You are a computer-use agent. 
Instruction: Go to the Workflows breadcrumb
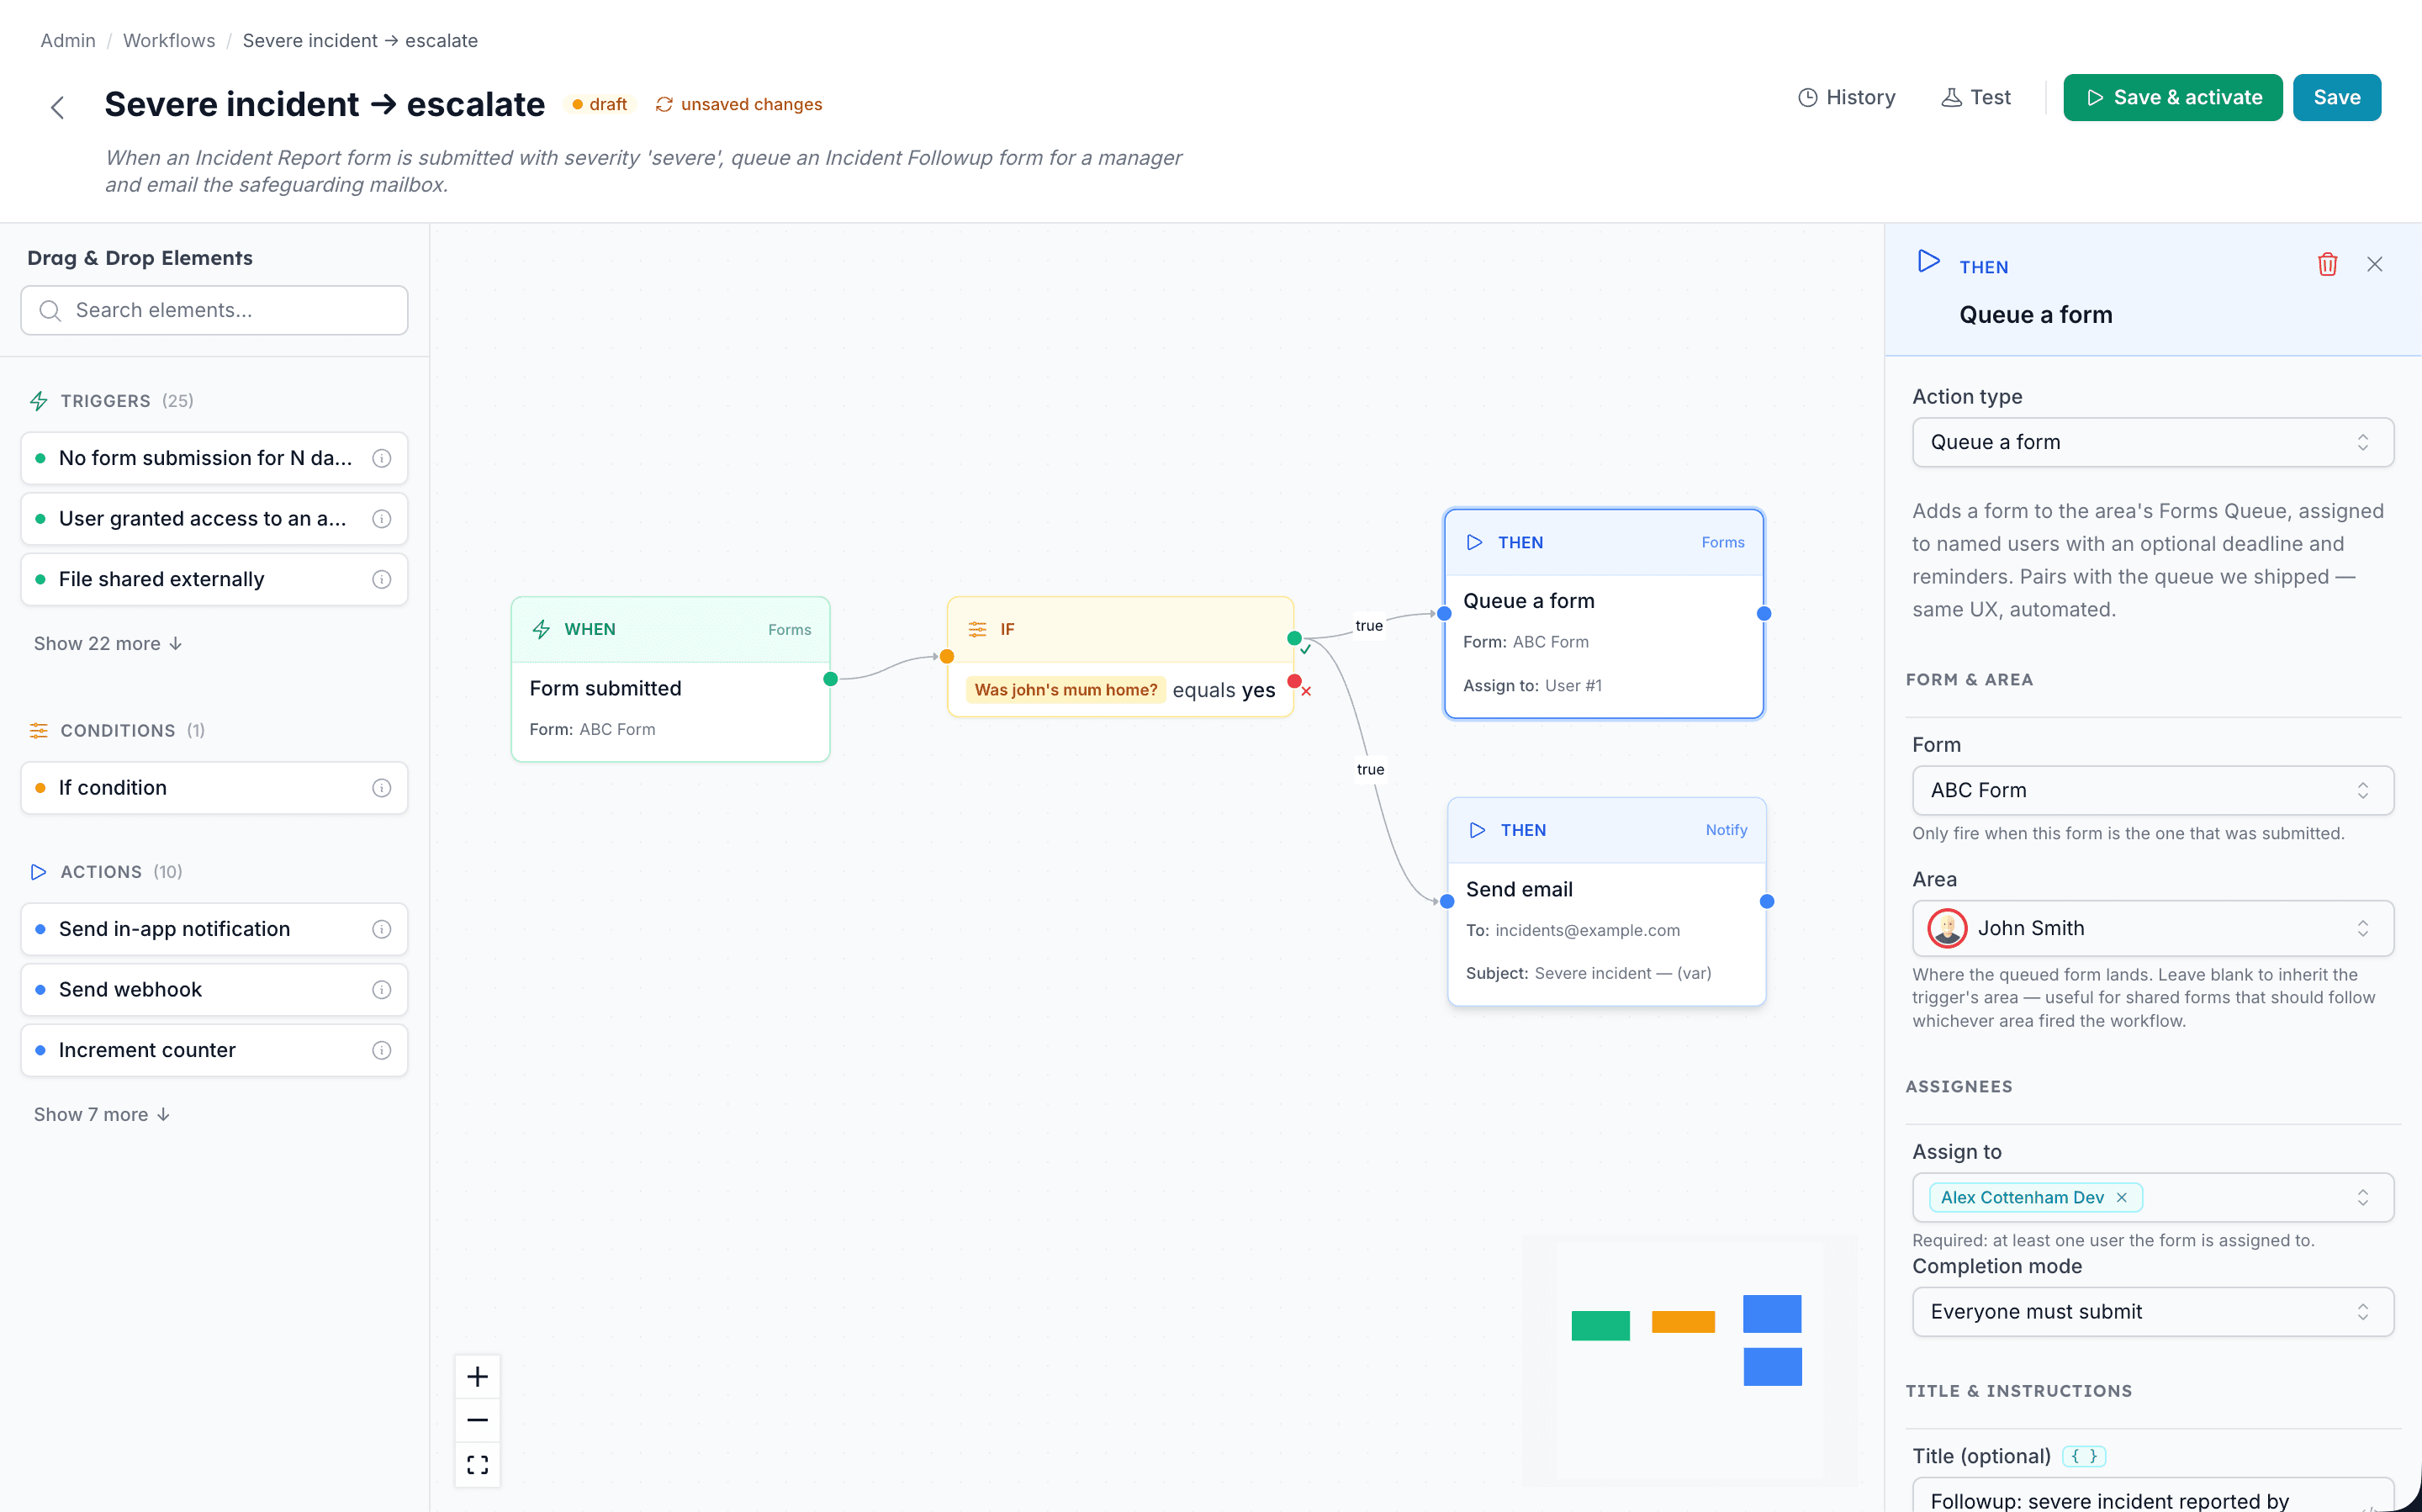pos(169,40)
